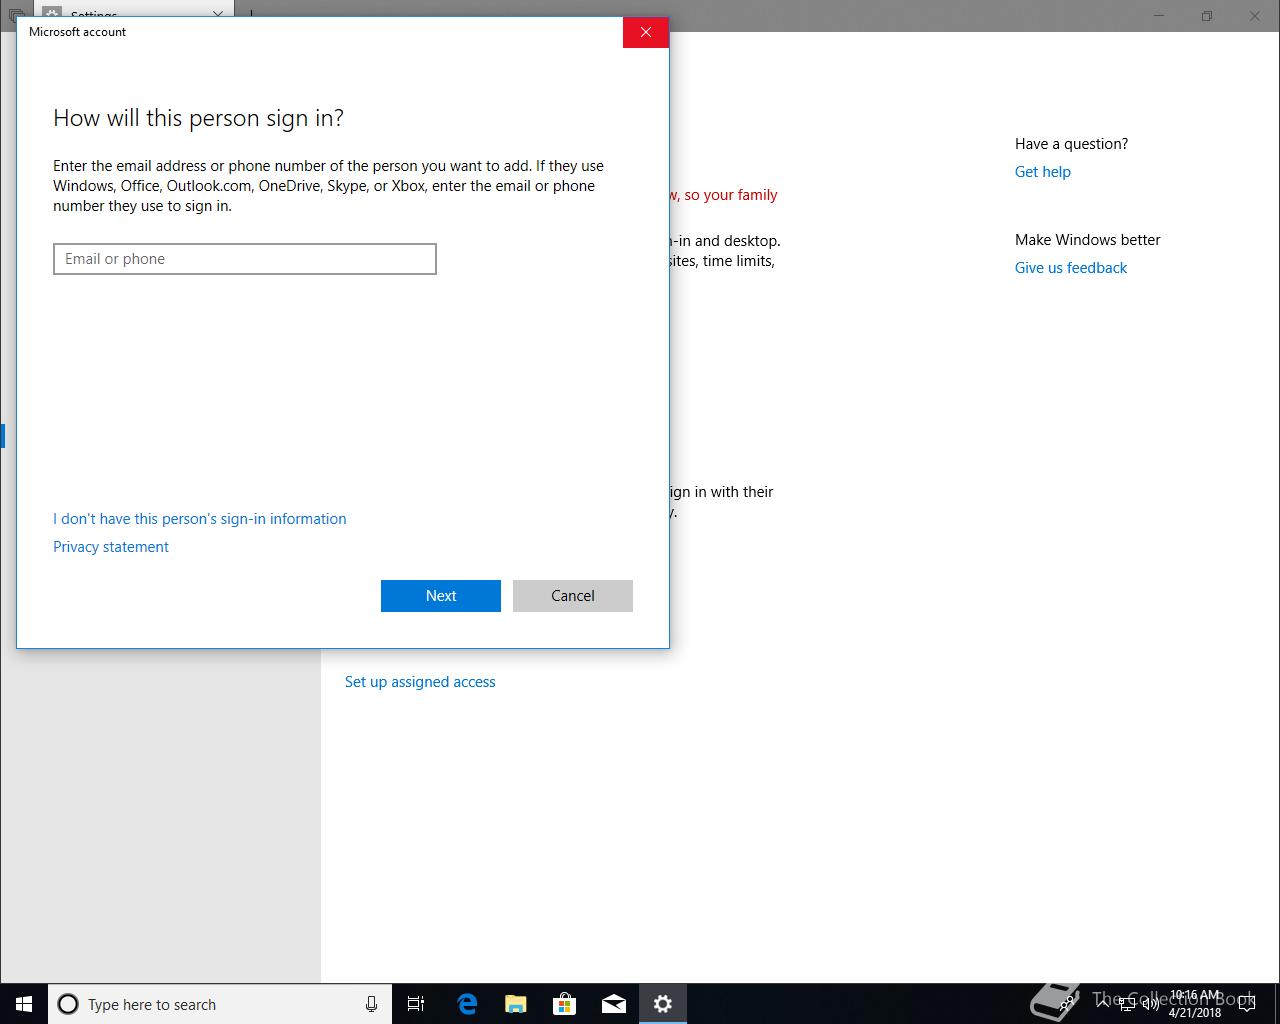Click the "Type here to search" box

[220, 1004]
